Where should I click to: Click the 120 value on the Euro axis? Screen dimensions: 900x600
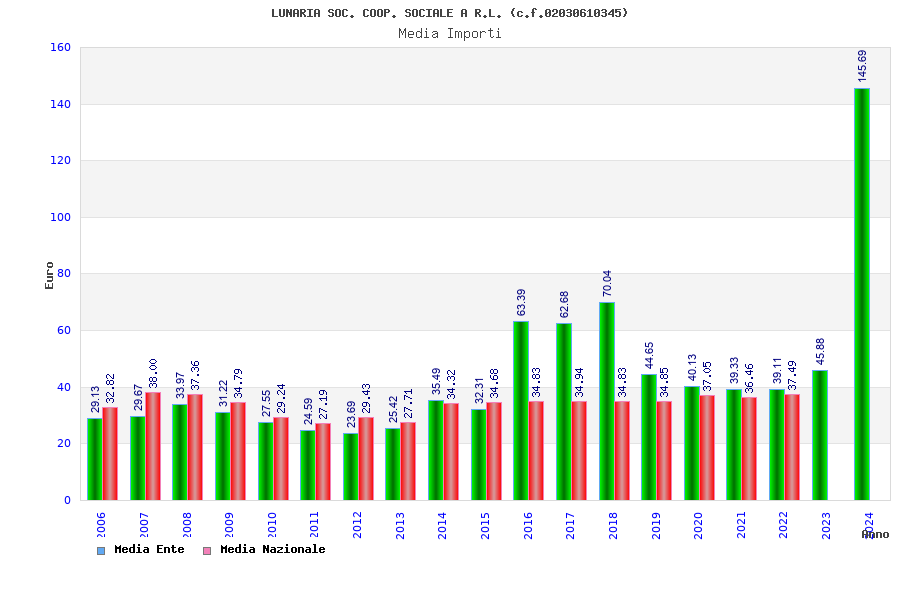click(x=60, y=161)
